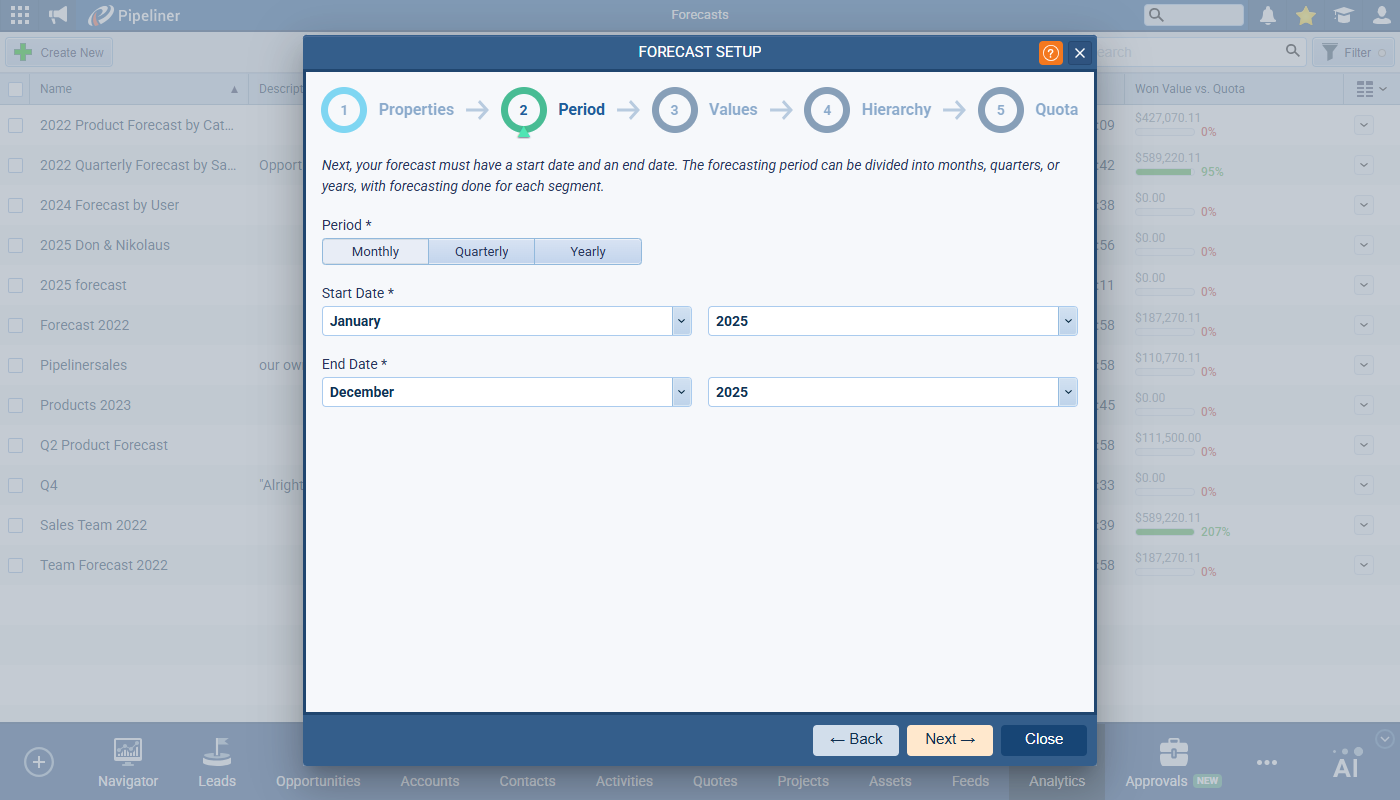The width and height of the screenshot is (1400, 800).
Task: Open the Navigator dashboard icon
Action: (128, 751)
